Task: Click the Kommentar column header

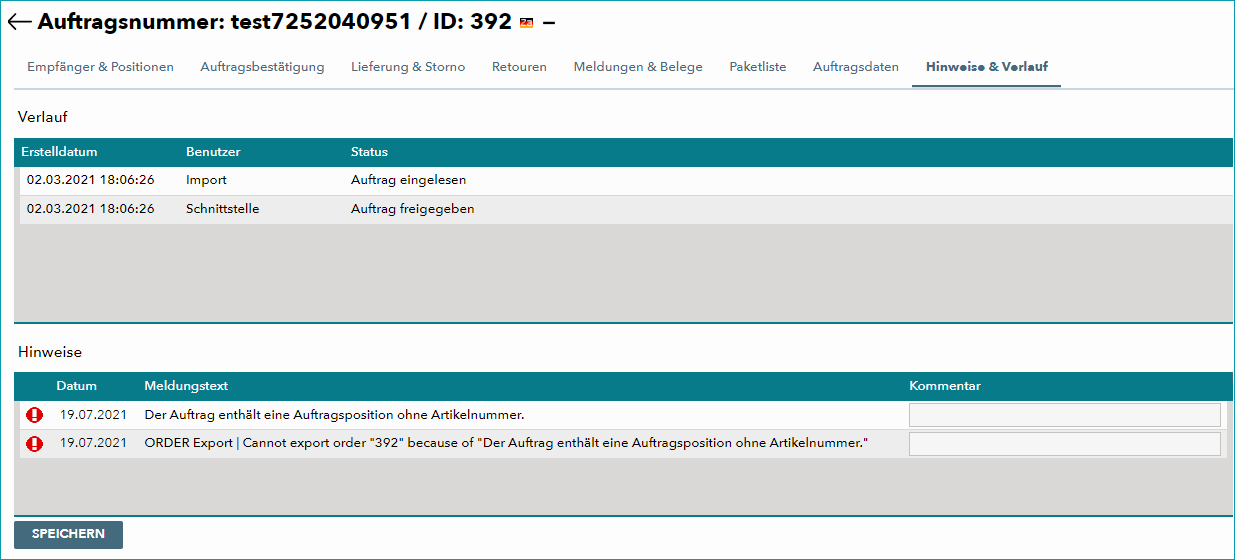Action: pyautogui.click(x=945, y=386)
